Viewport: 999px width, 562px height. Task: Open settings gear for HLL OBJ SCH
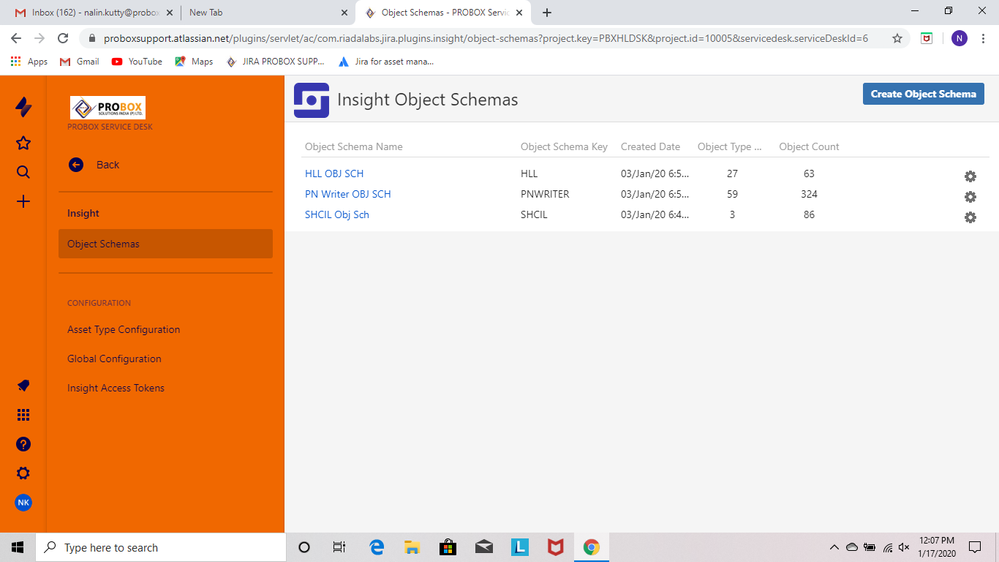click(970, 177)
